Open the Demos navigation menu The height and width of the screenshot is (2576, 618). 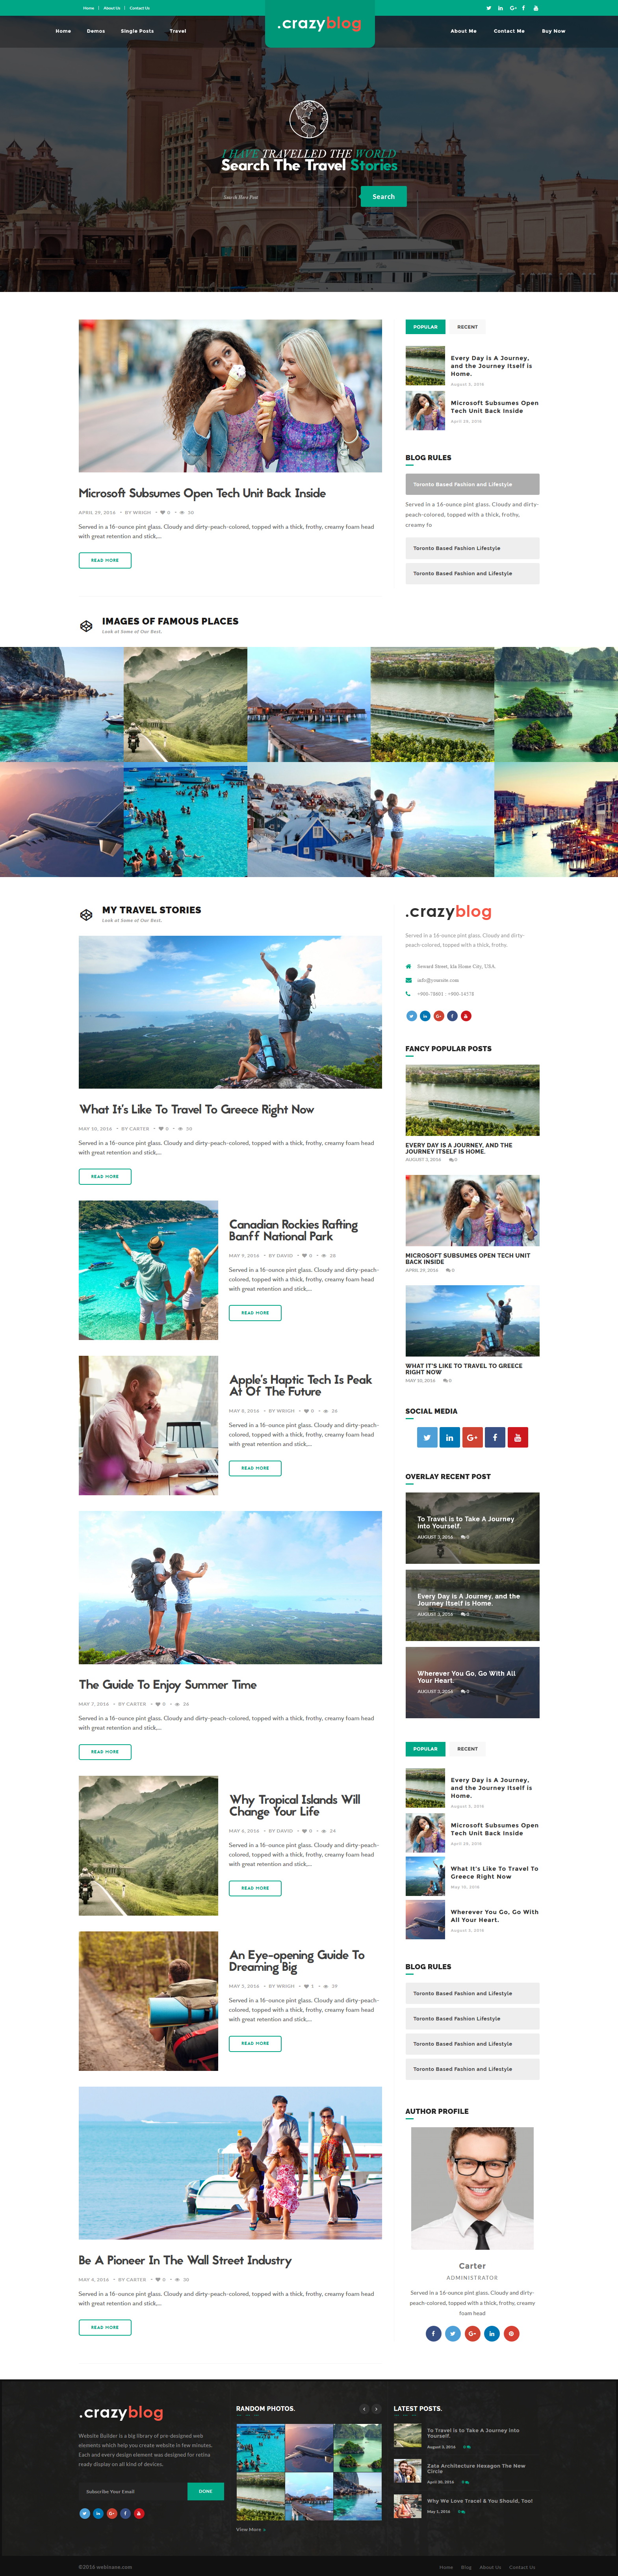96,31
